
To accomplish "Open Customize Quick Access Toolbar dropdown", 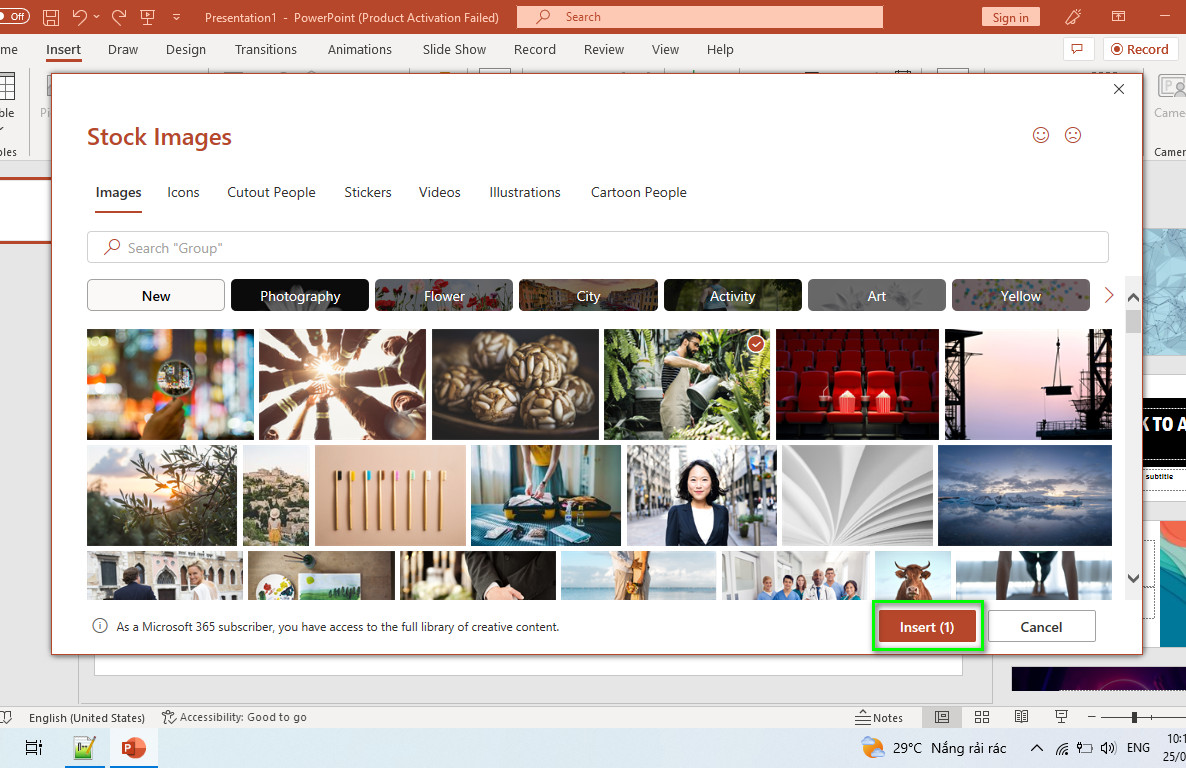I will [x=176, y=17].
